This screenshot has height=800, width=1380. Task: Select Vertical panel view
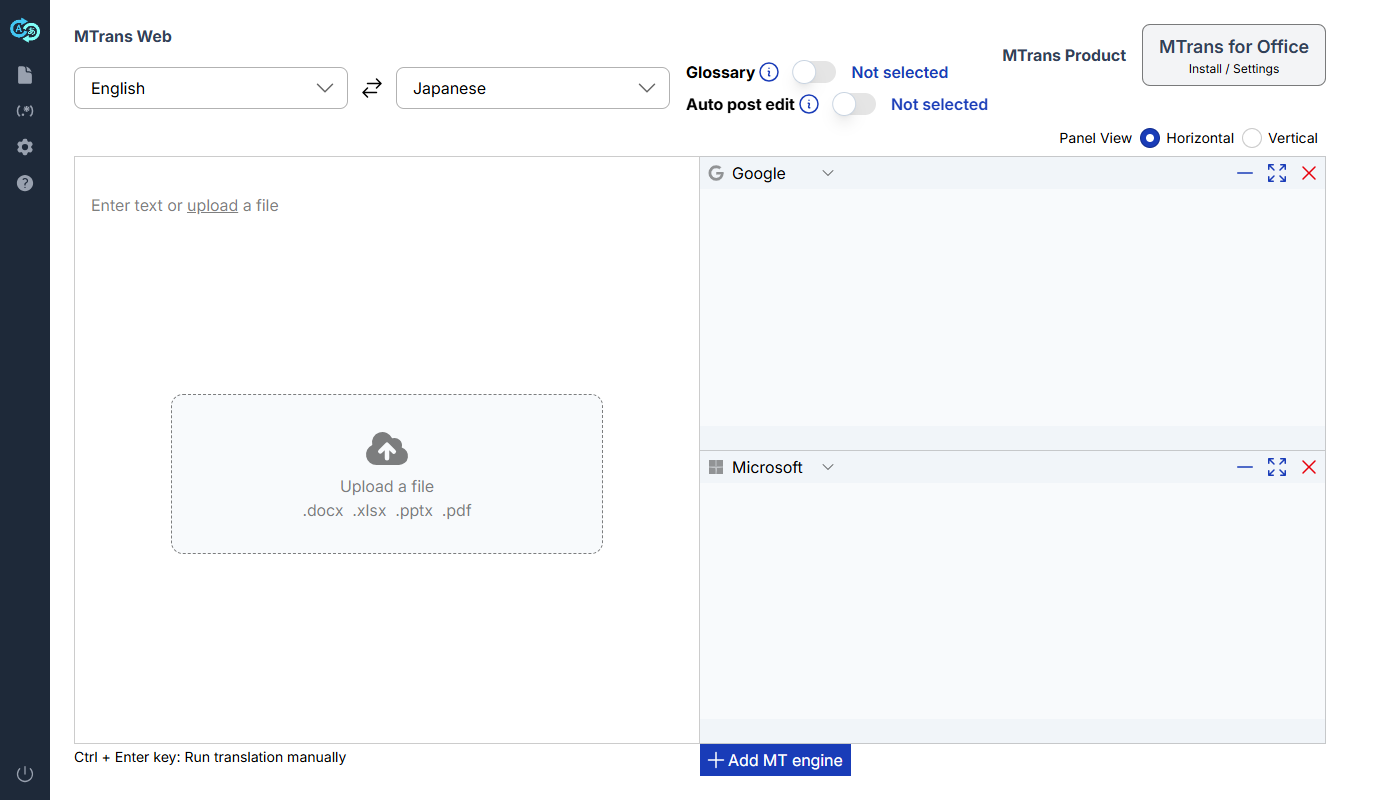(1252, 138)
